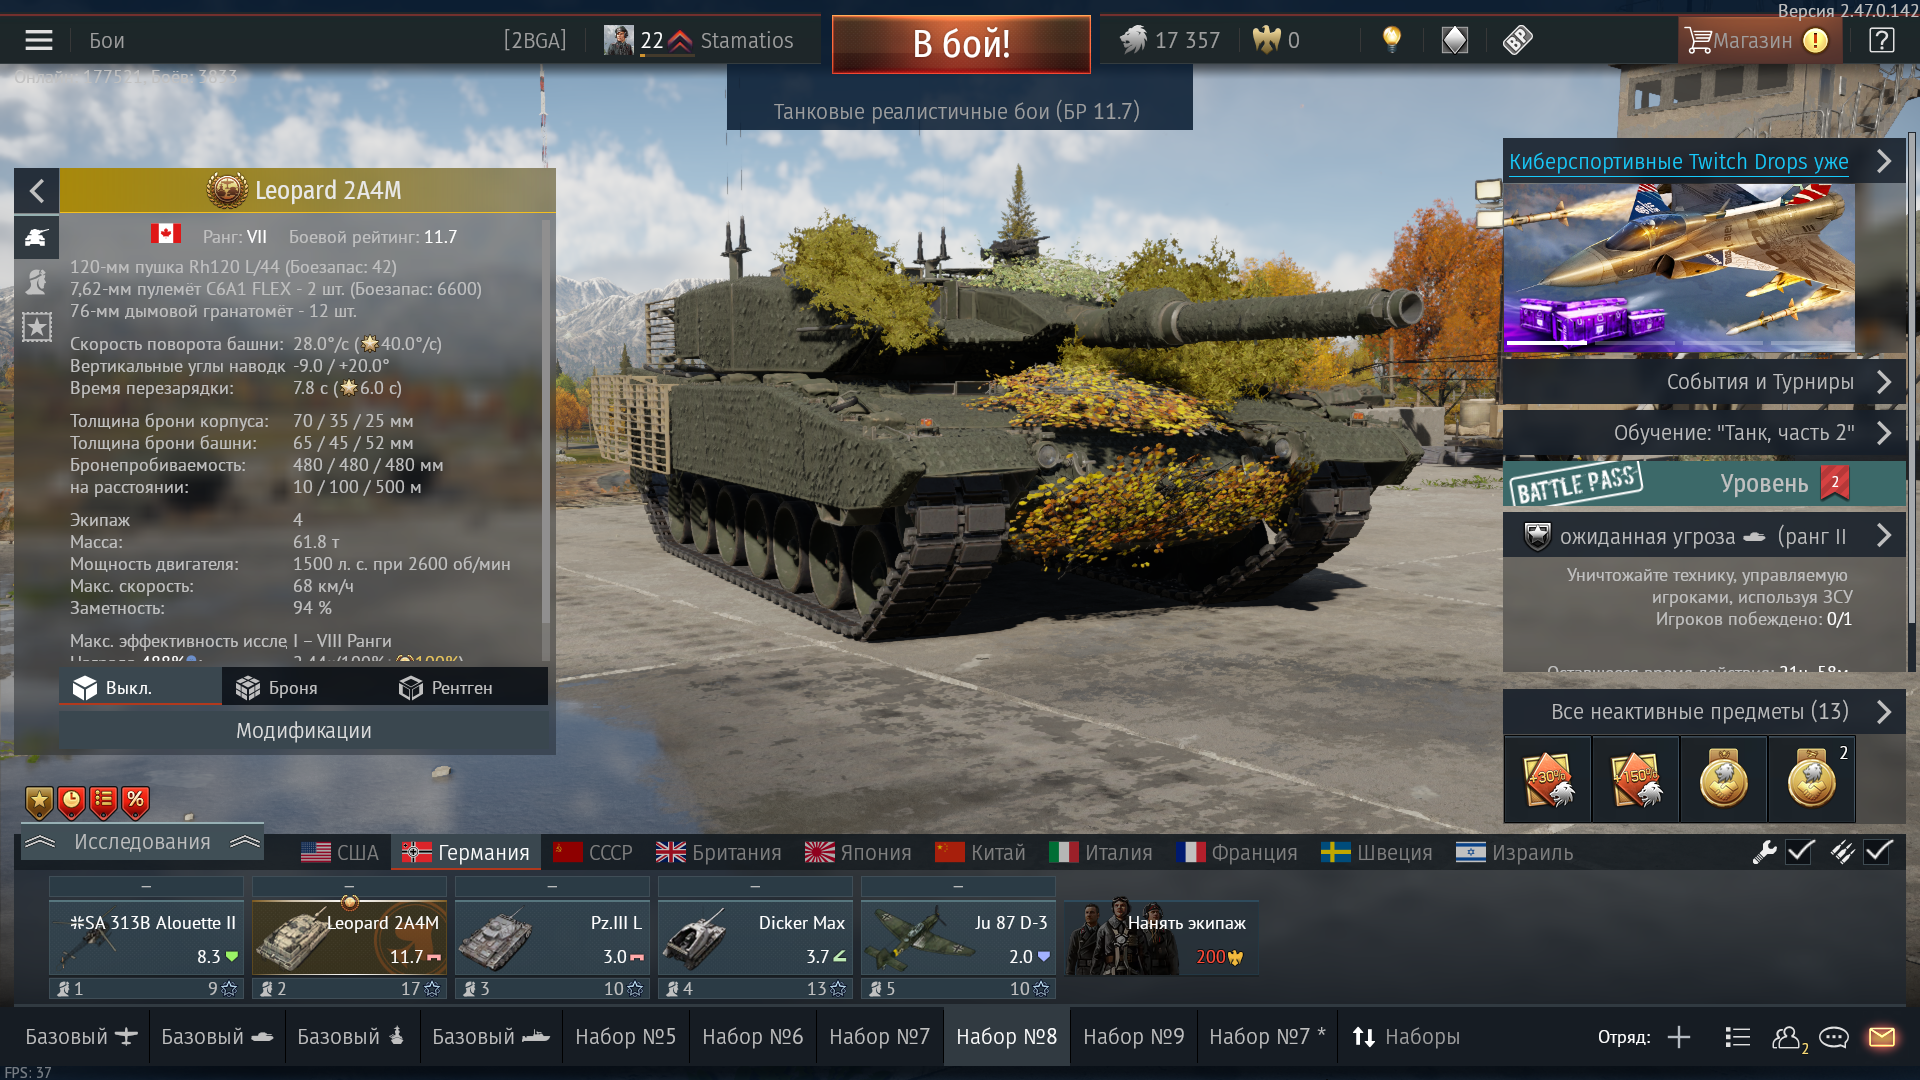Toggle the auto-refill ammo checkbox
The height and width of the screenshot is (1080, 1920).
(x=1878, y=852)
